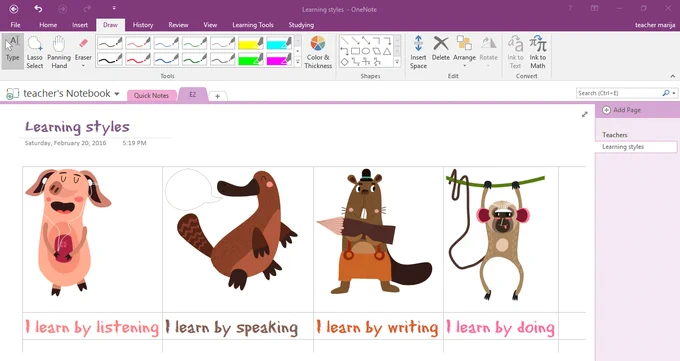Select the parallelogram shape
The image size is (680, 361).
click(376, 51)
